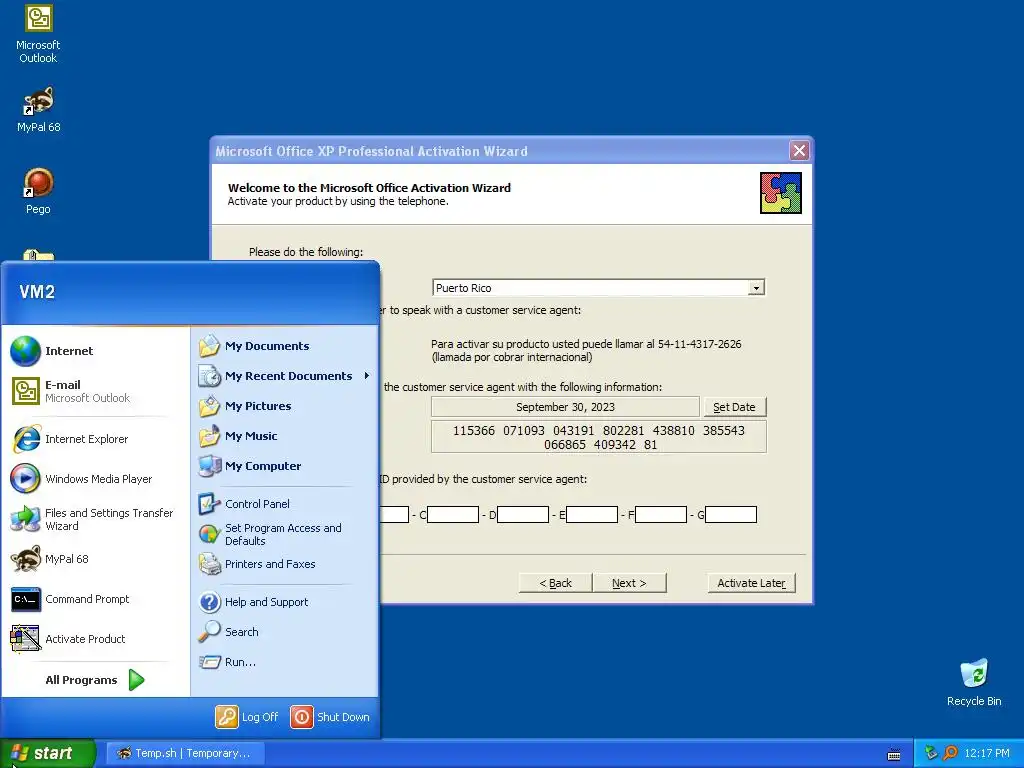Click confirmation ID field F

pos(661,515)
